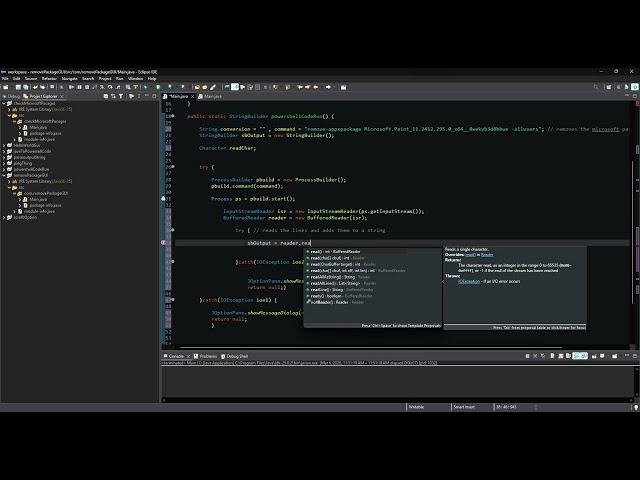Click the Suspend (pause) debug icon
Screen dimensions: 640x480
coord(80,87)
